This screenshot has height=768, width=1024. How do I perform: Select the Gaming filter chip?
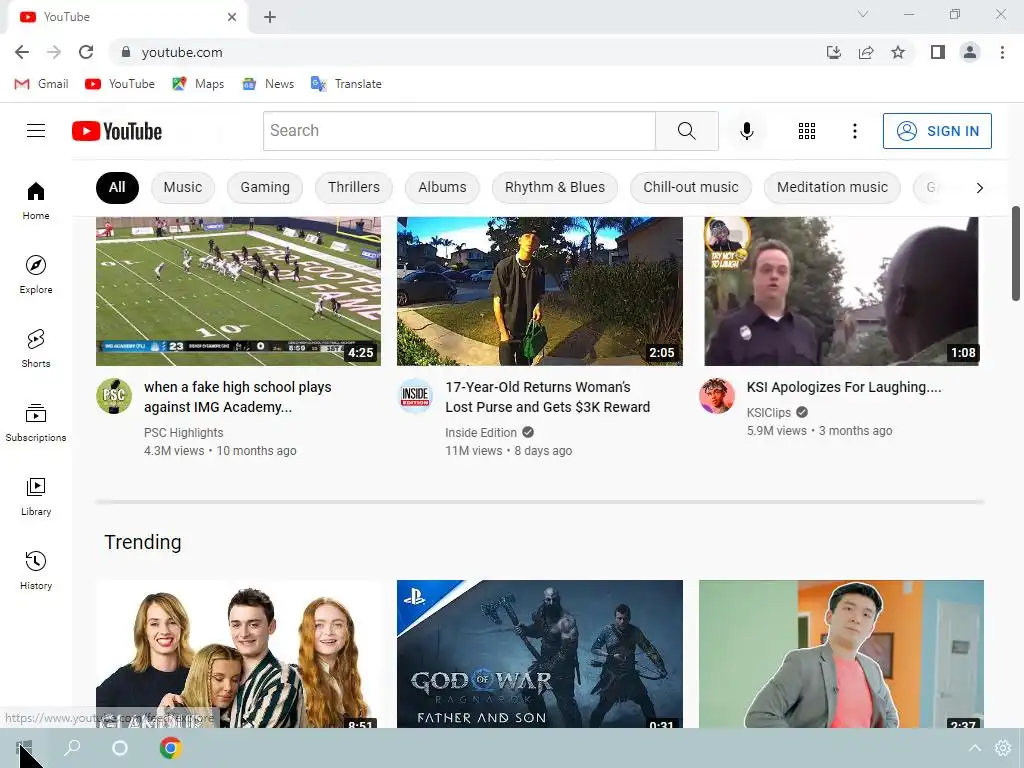(265, 188)
